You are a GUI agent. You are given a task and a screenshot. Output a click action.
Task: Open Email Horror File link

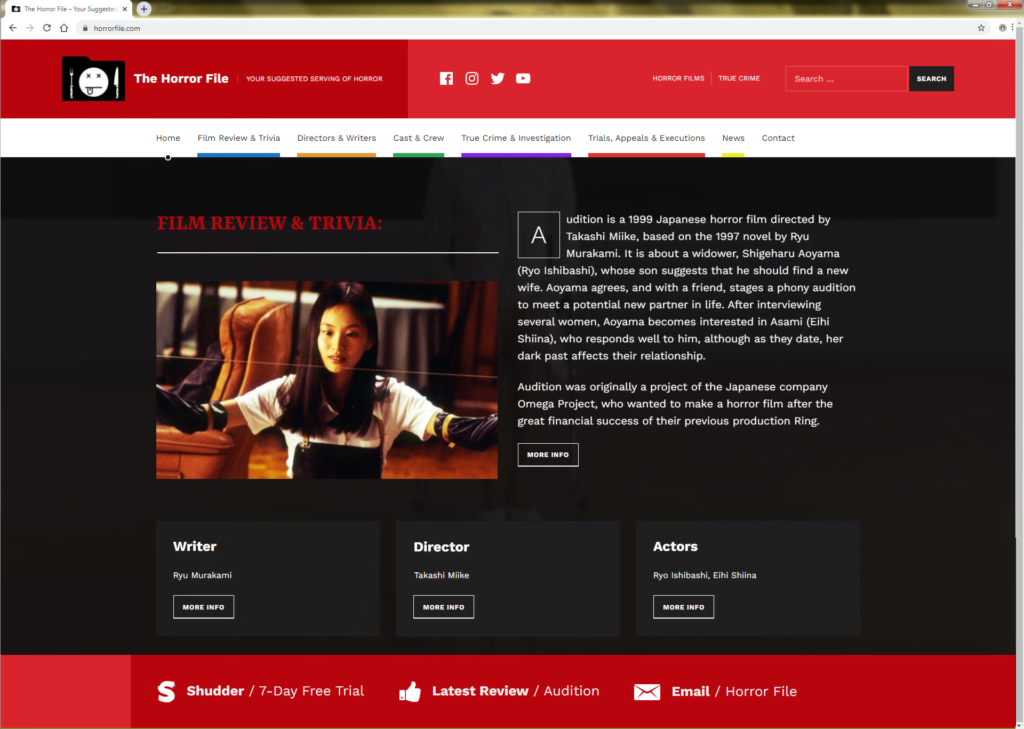(x=734, y=692)
